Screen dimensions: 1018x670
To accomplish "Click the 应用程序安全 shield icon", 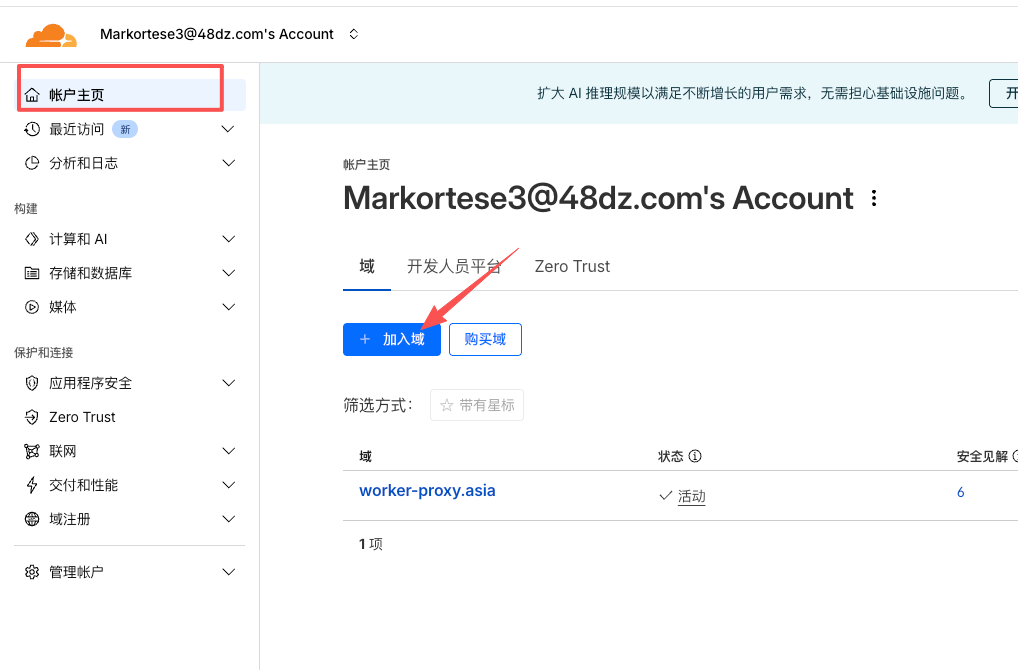I will coord(32,383).
